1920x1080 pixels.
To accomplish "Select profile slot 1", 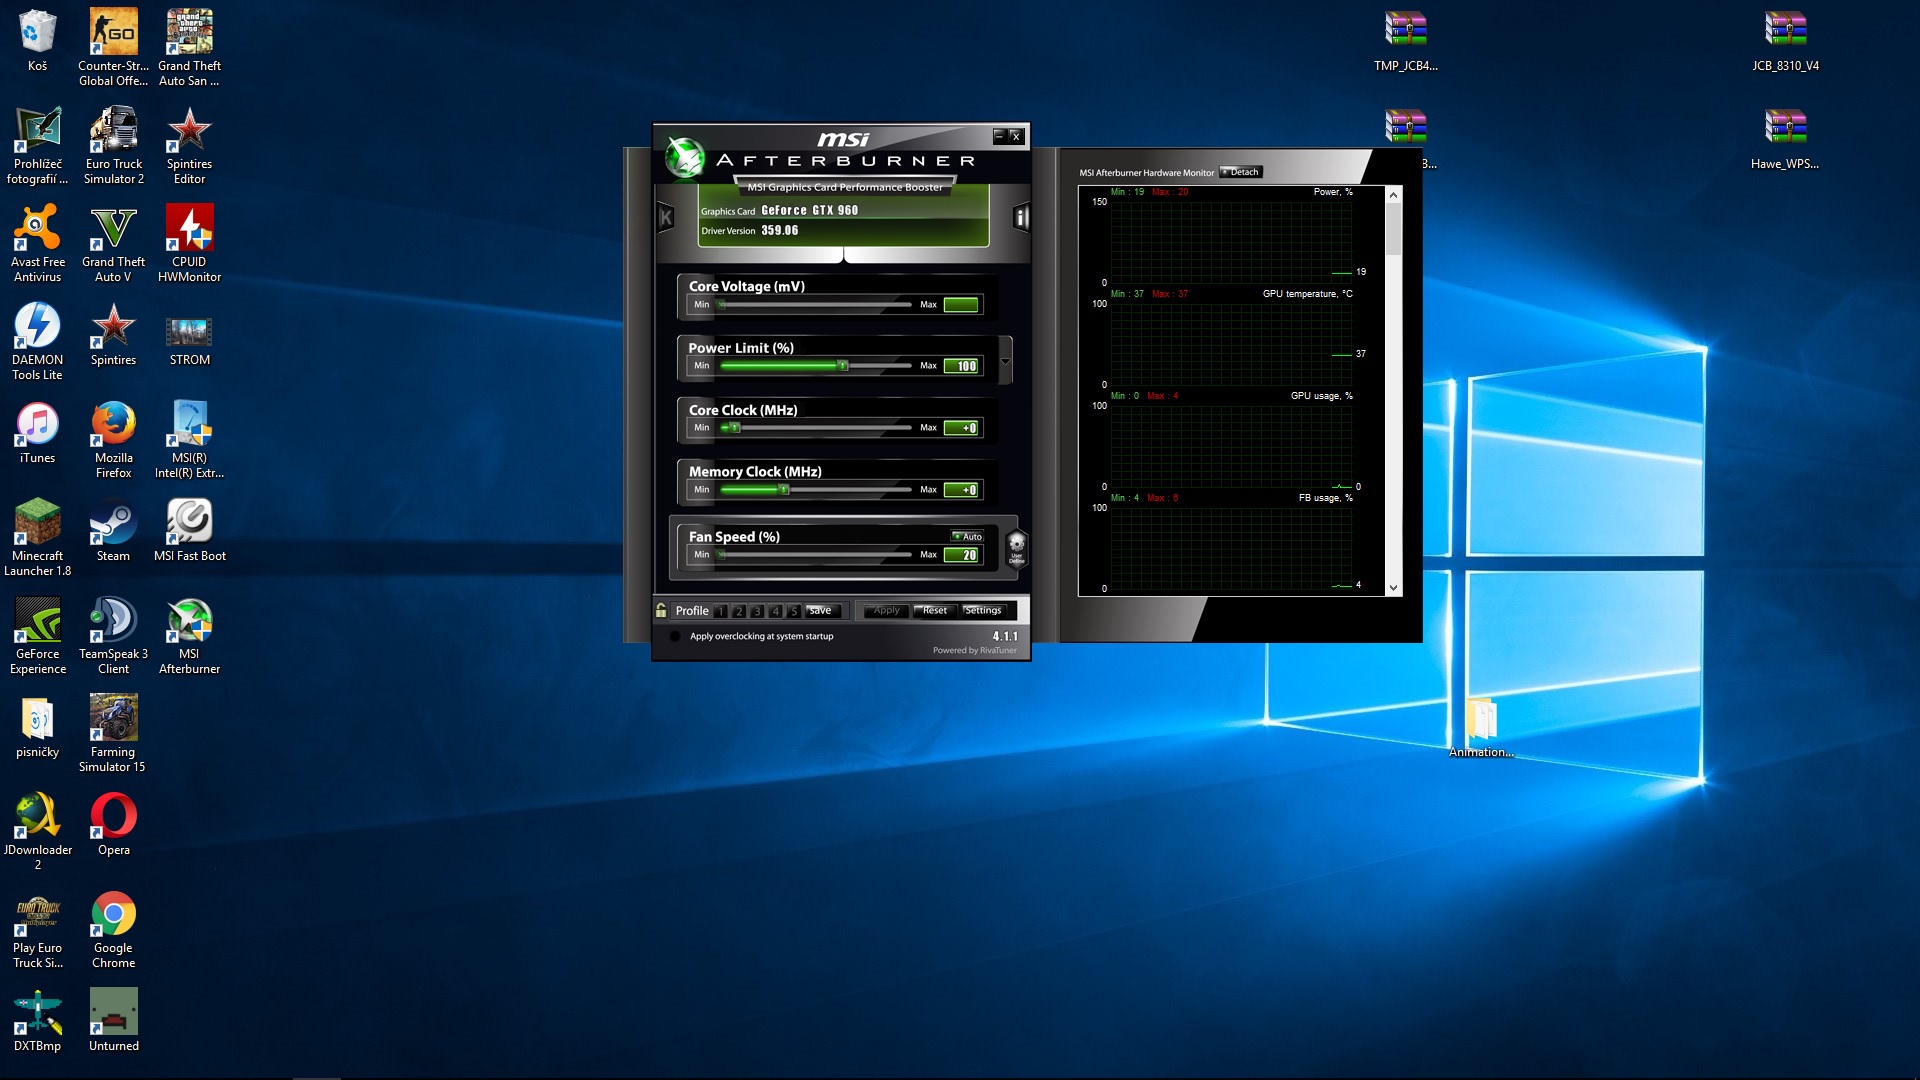I will click(x=720, y=611).
